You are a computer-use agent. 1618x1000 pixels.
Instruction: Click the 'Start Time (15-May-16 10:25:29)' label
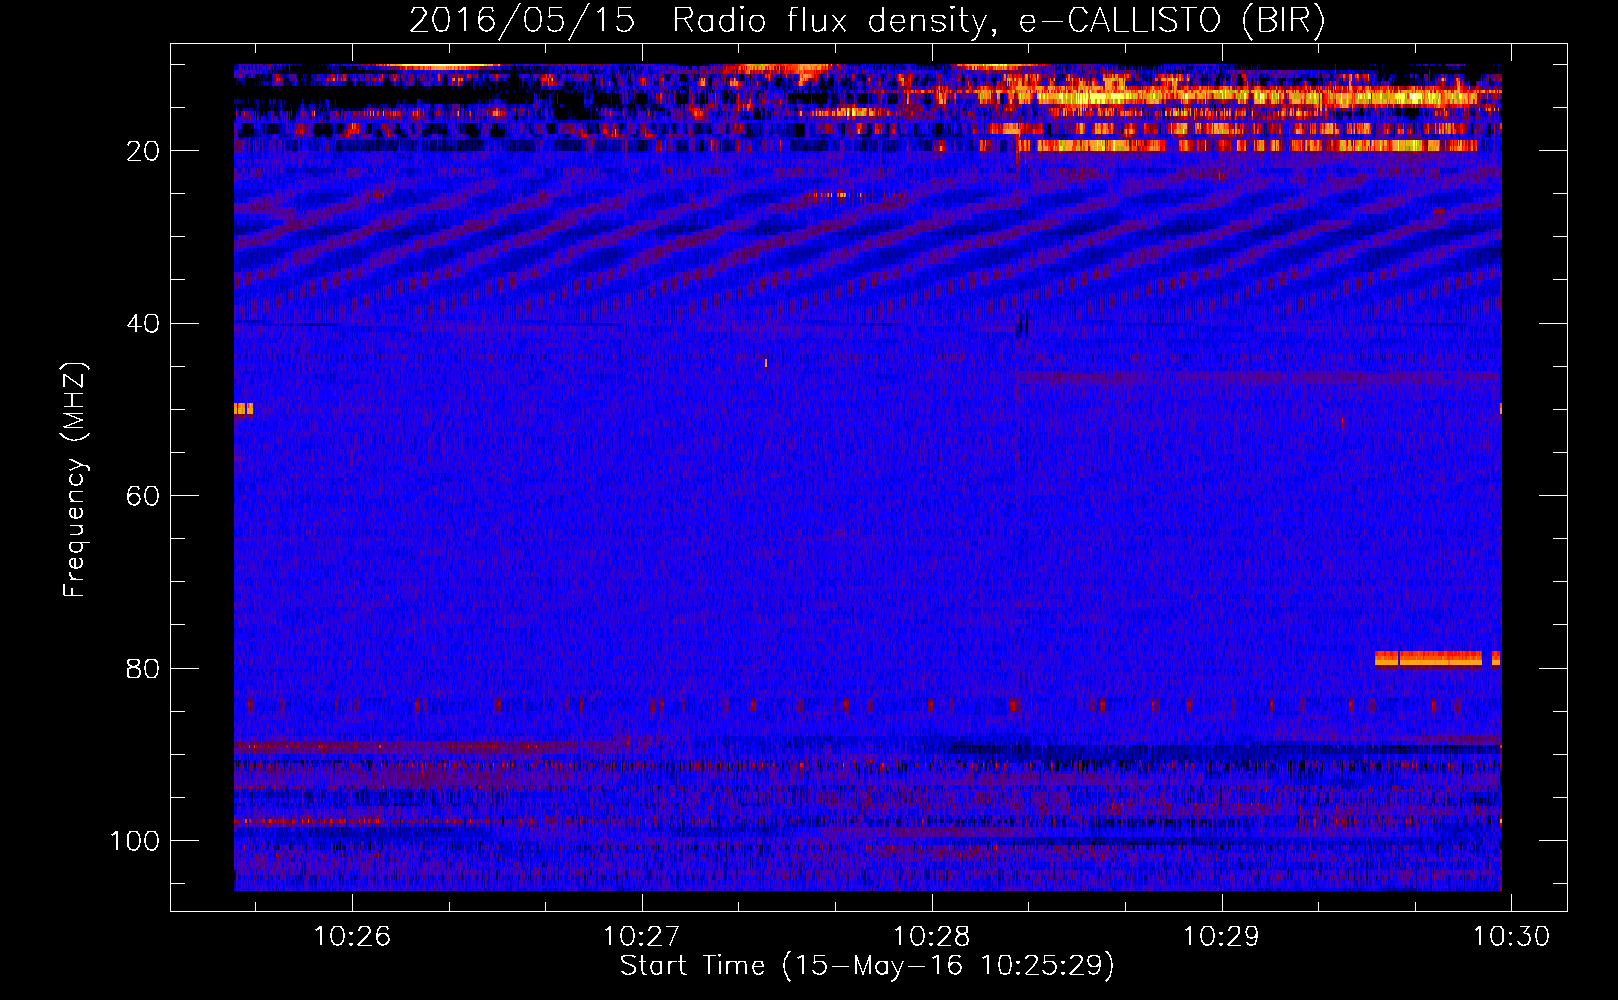[x=867, y=966]
